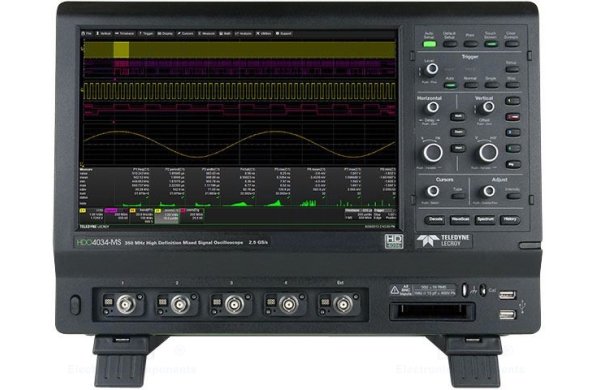This screenshot has height=390, width=600.
Task: Tap the P5 rise(C1) measurement column
Action: point(273,187)
